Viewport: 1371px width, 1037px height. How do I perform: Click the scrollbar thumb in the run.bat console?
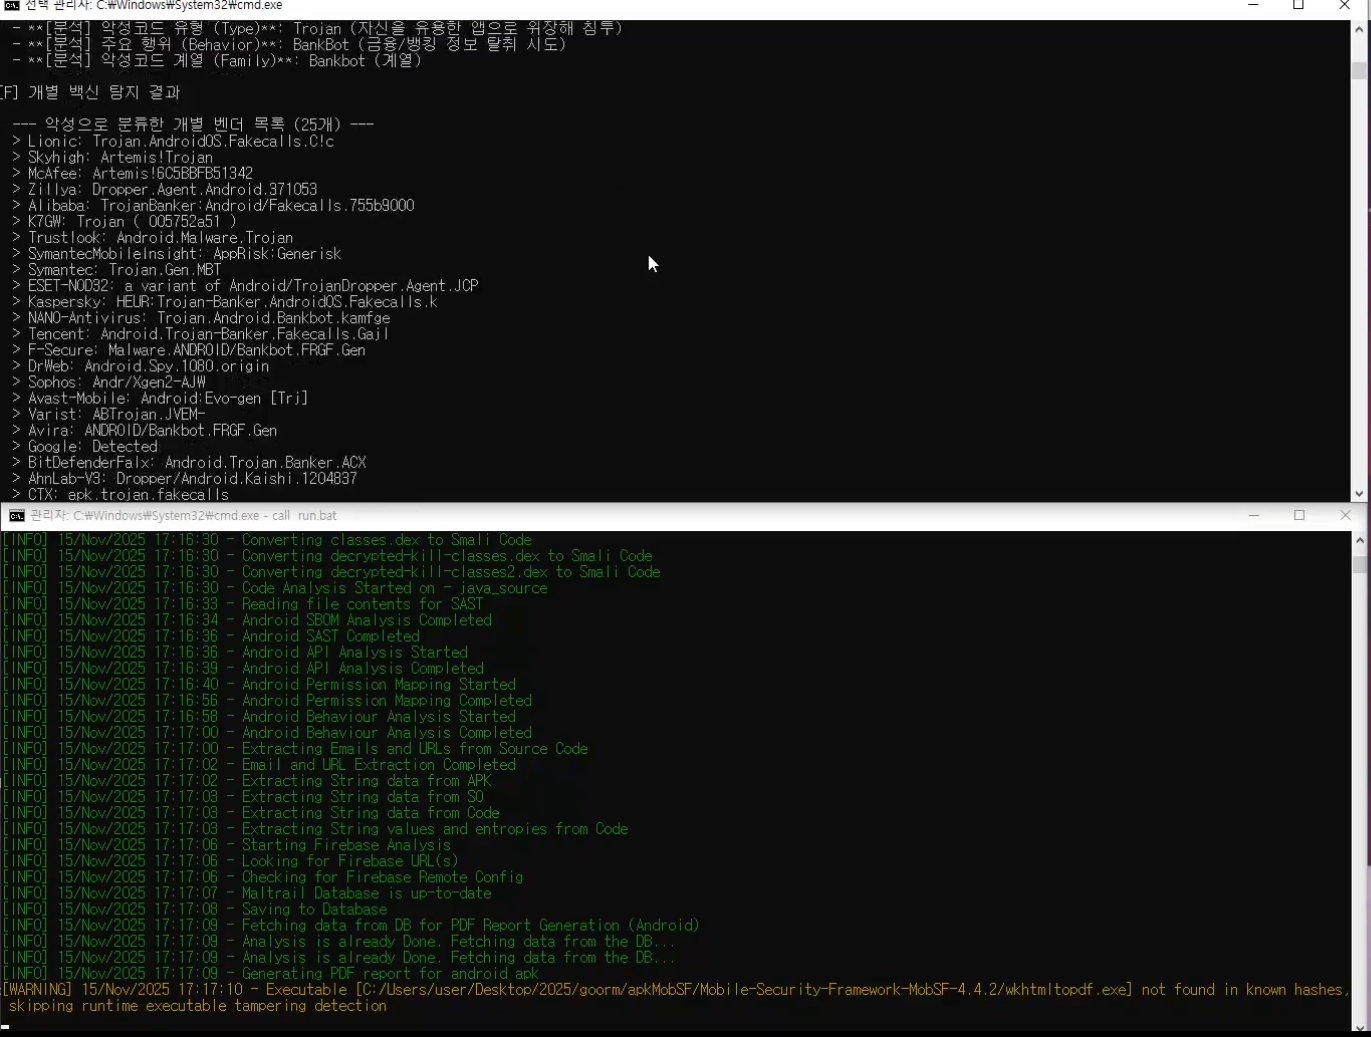[1359, 565]
